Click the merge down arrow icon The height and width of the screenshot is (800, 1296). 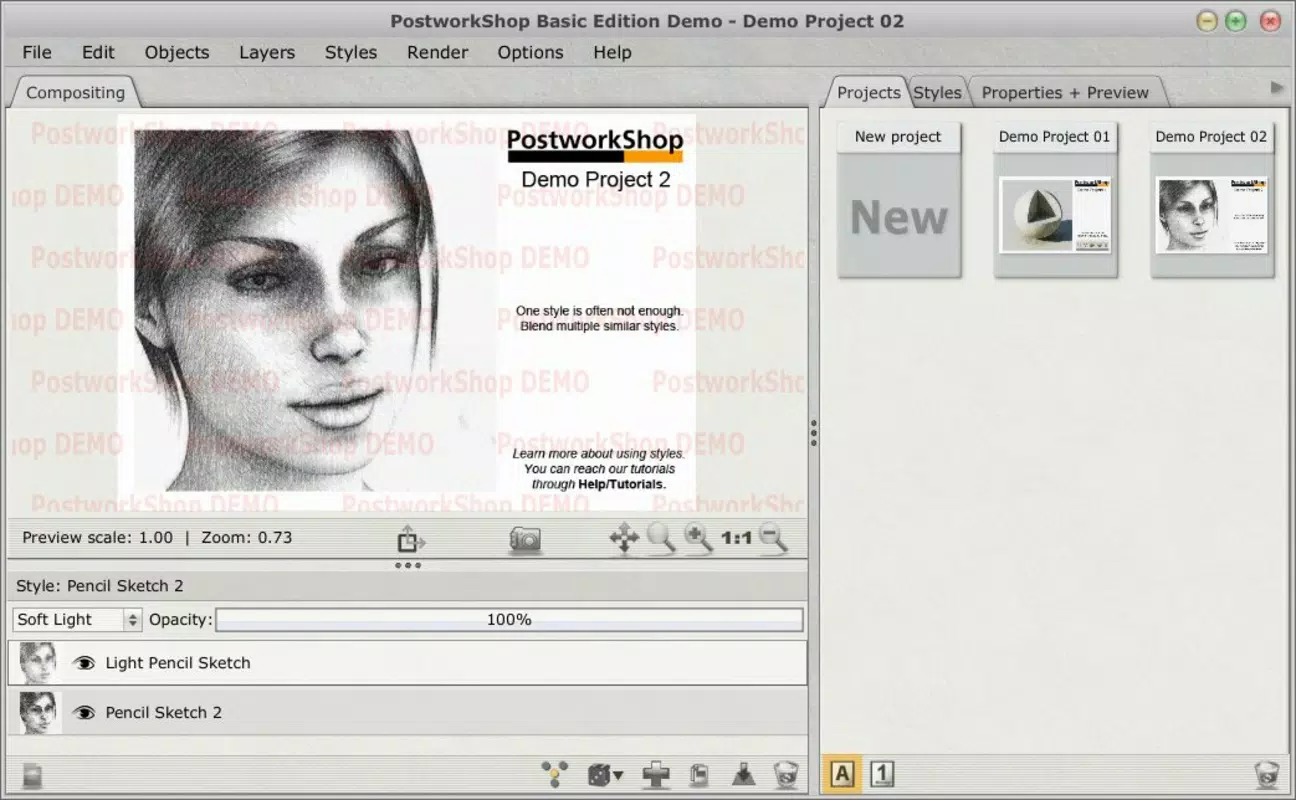743,775
